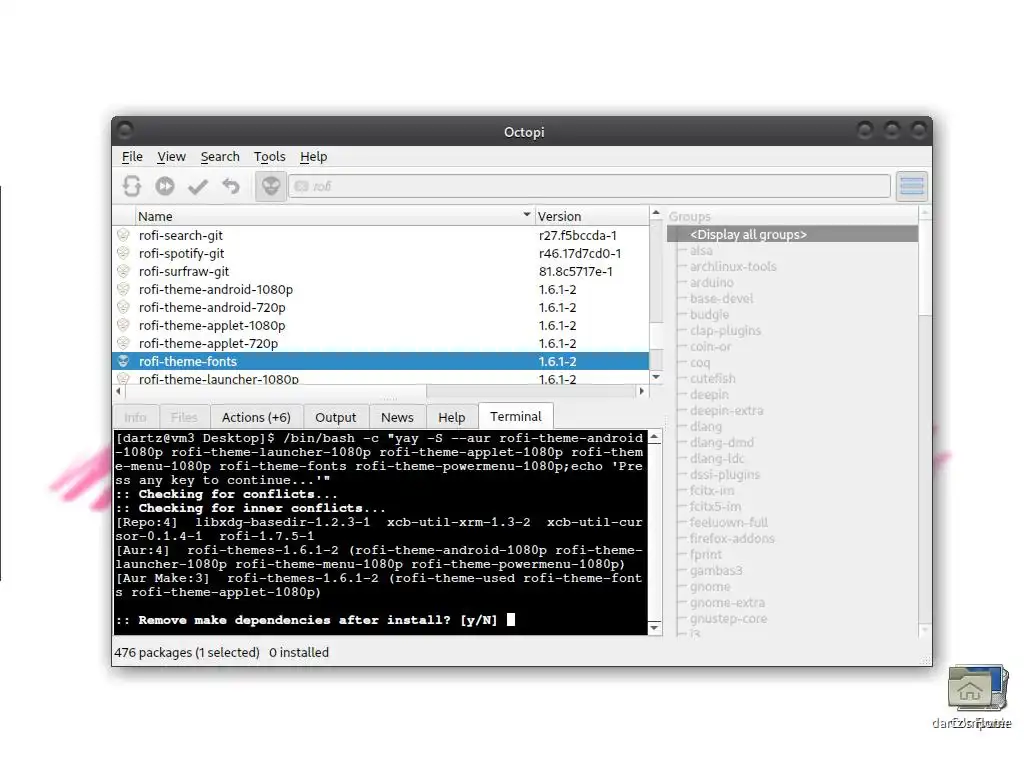Click version r46.17d7cd0-1 cell
This screenshot has width=1024, height=768.
click(x=580, y=253)
